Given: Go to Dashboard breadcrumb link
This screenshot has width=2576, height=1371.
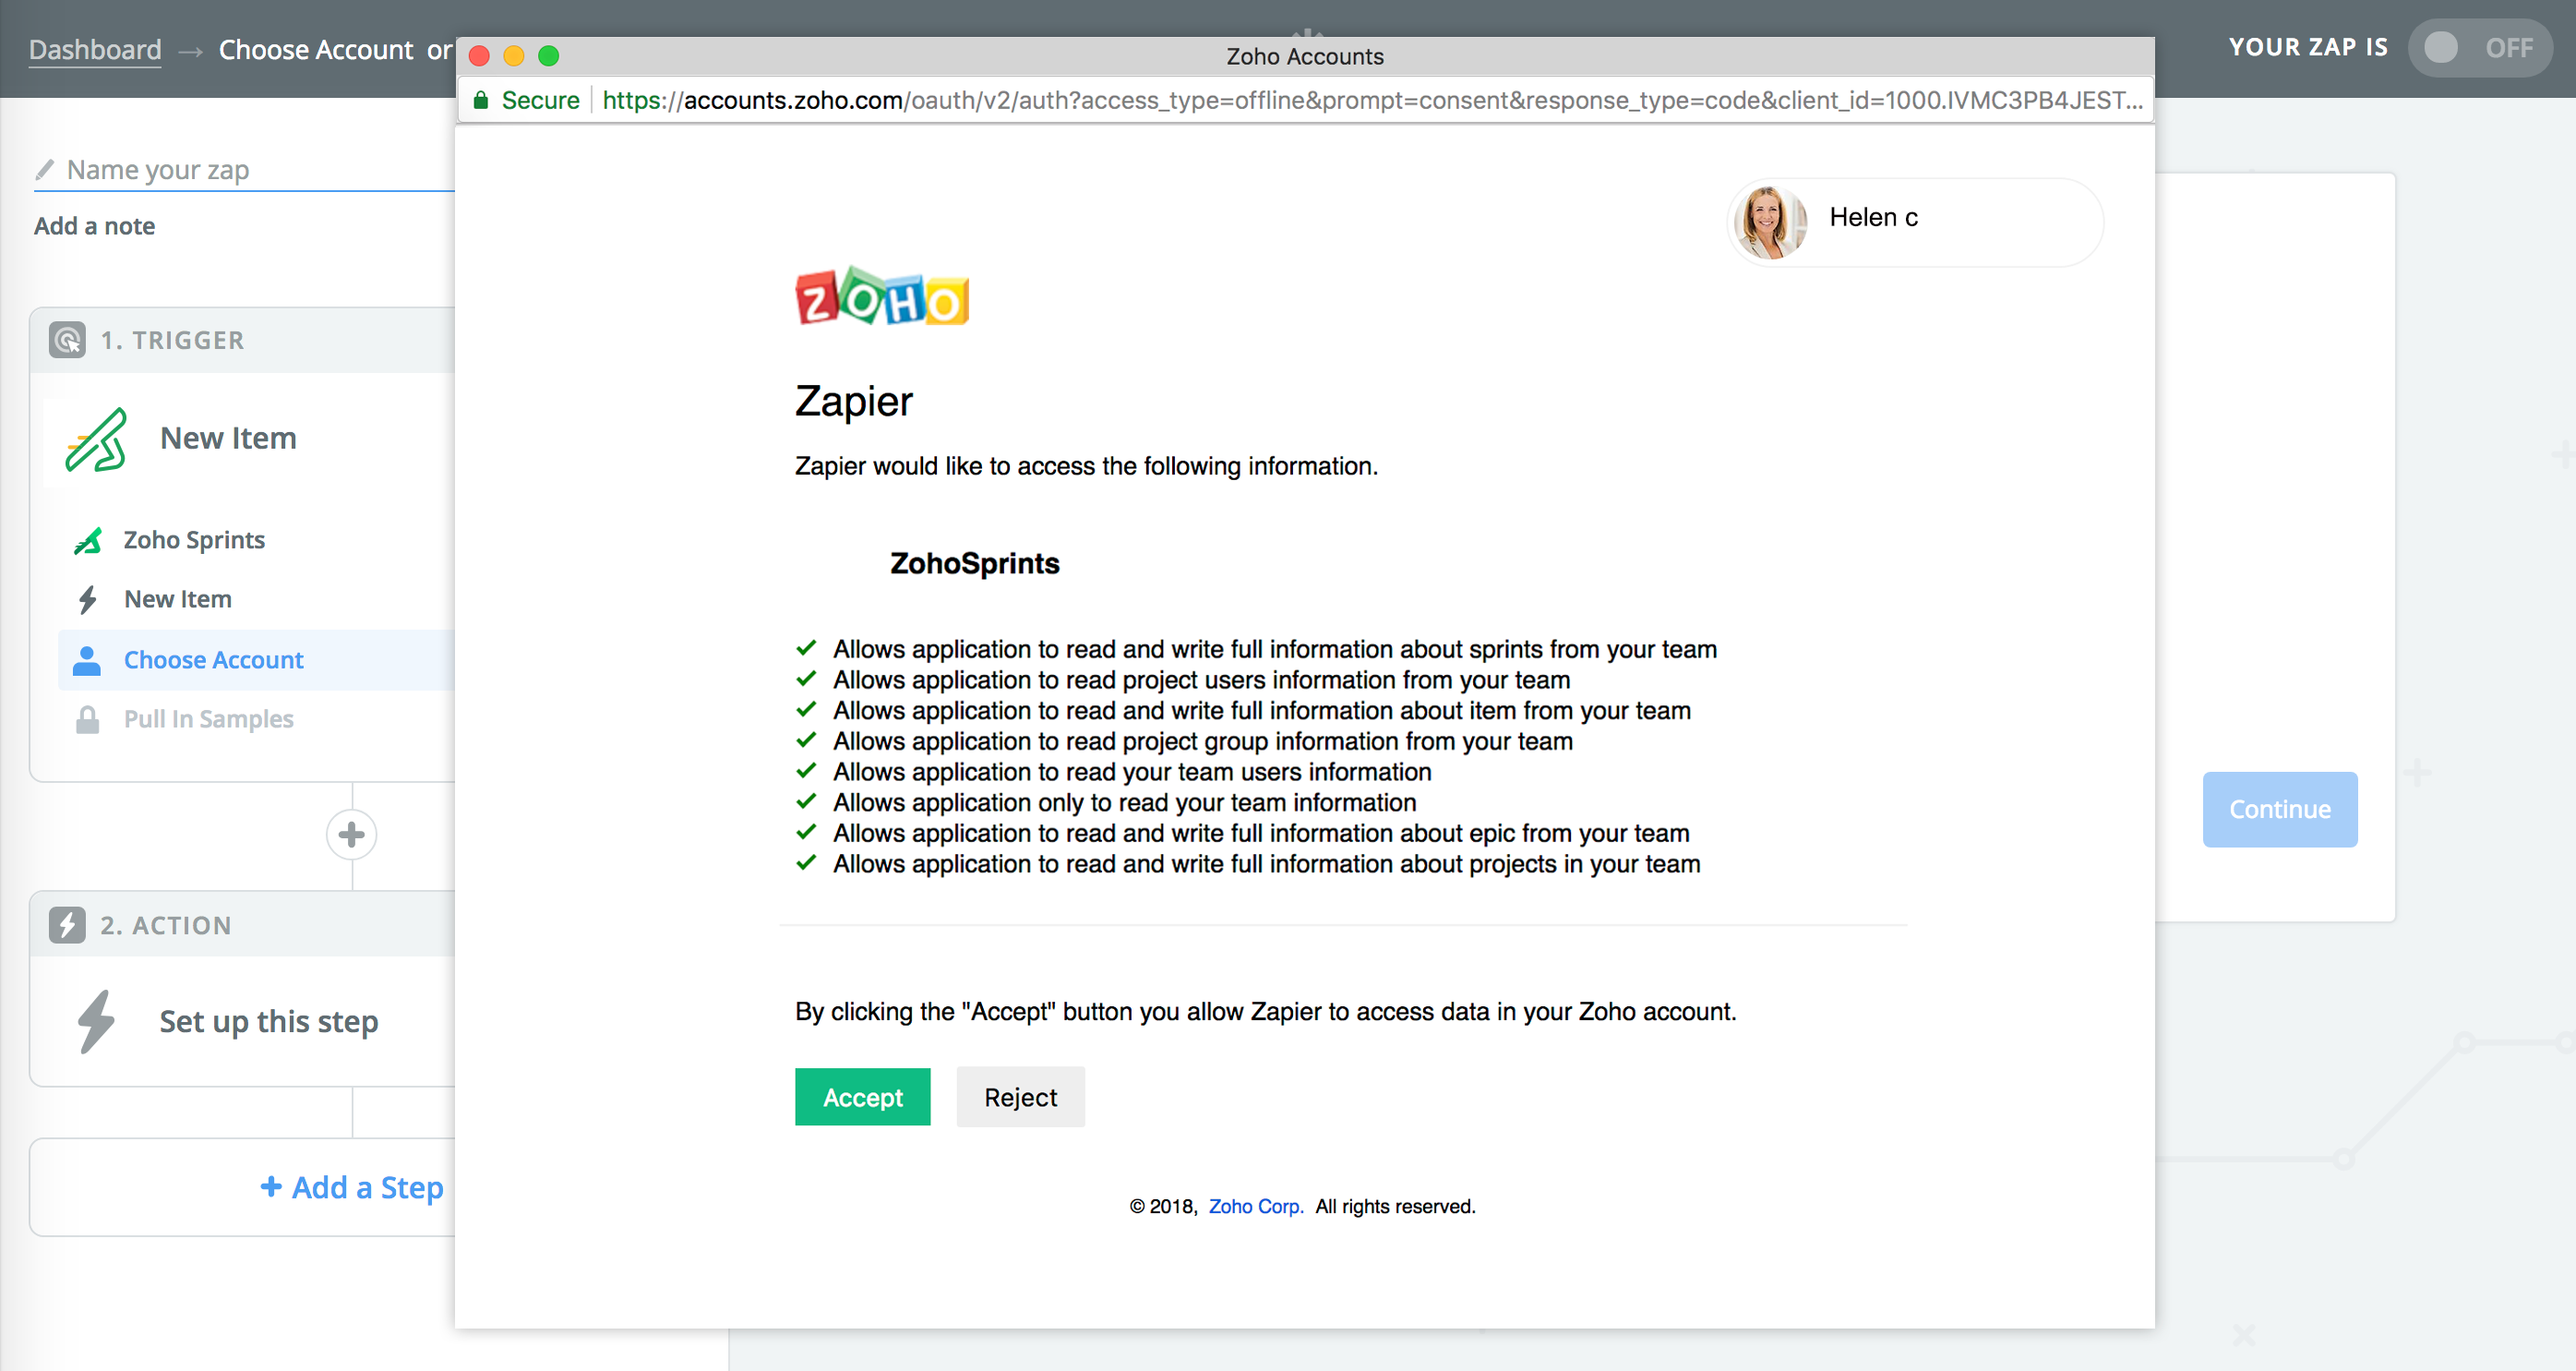Looking at the screenshot, I should pos(95,50).
